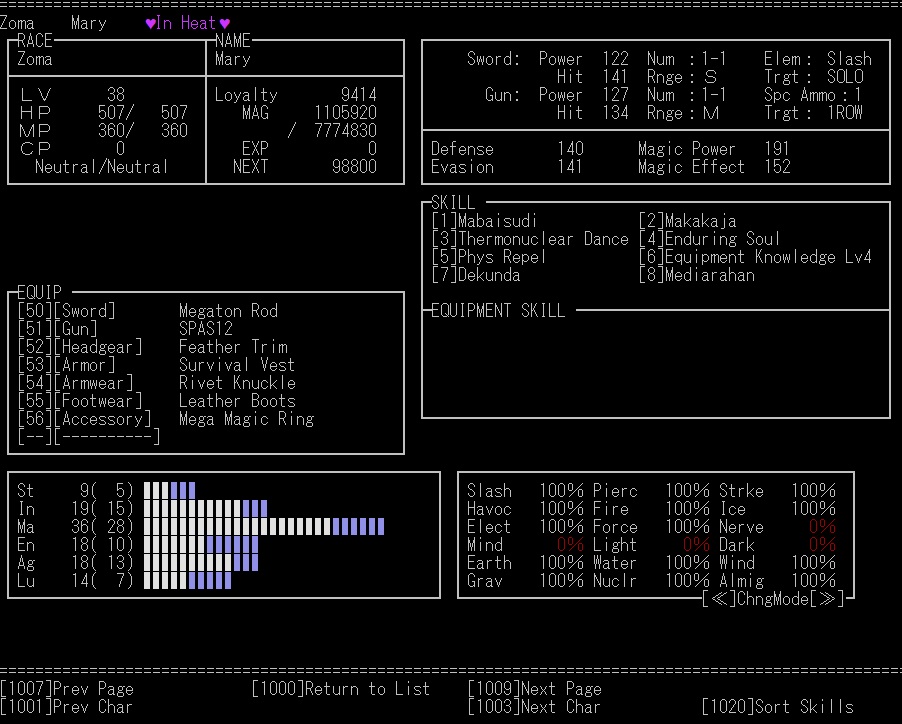Open the [52] Headgear slot

pyautogui.click(x=80, y=347)
